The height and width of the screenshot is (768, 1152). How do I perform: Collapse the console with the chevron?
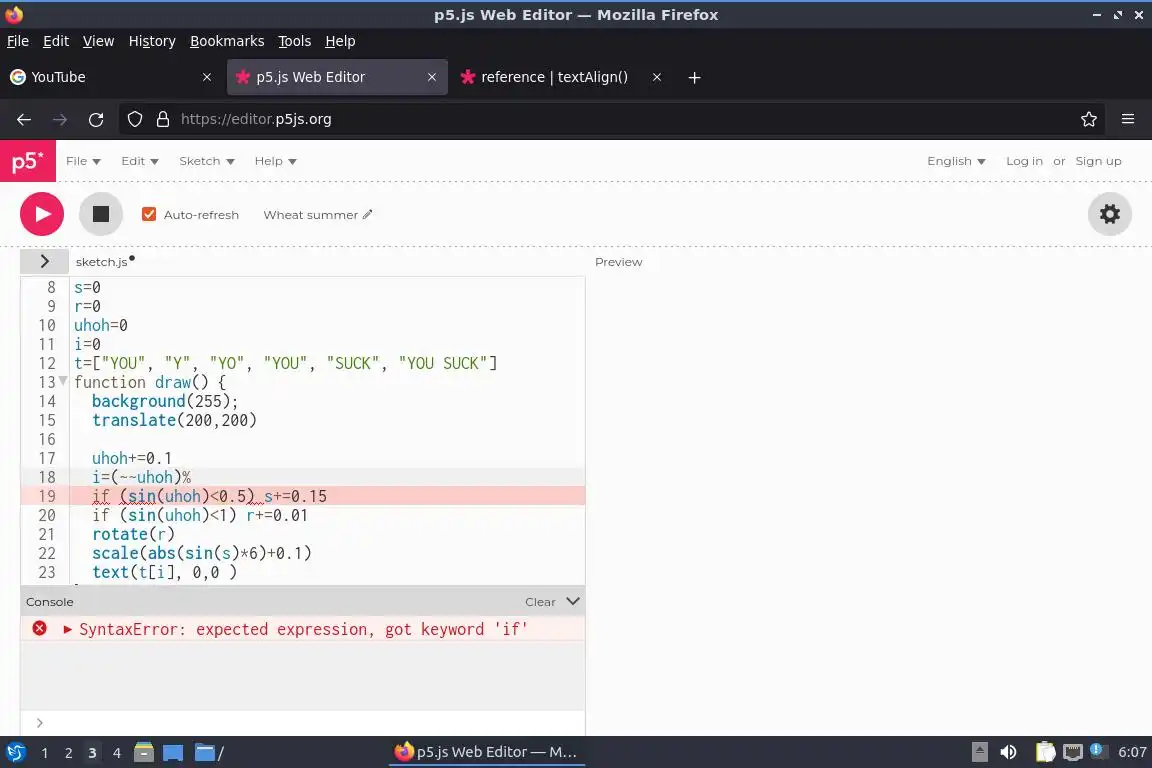[573, 601]
